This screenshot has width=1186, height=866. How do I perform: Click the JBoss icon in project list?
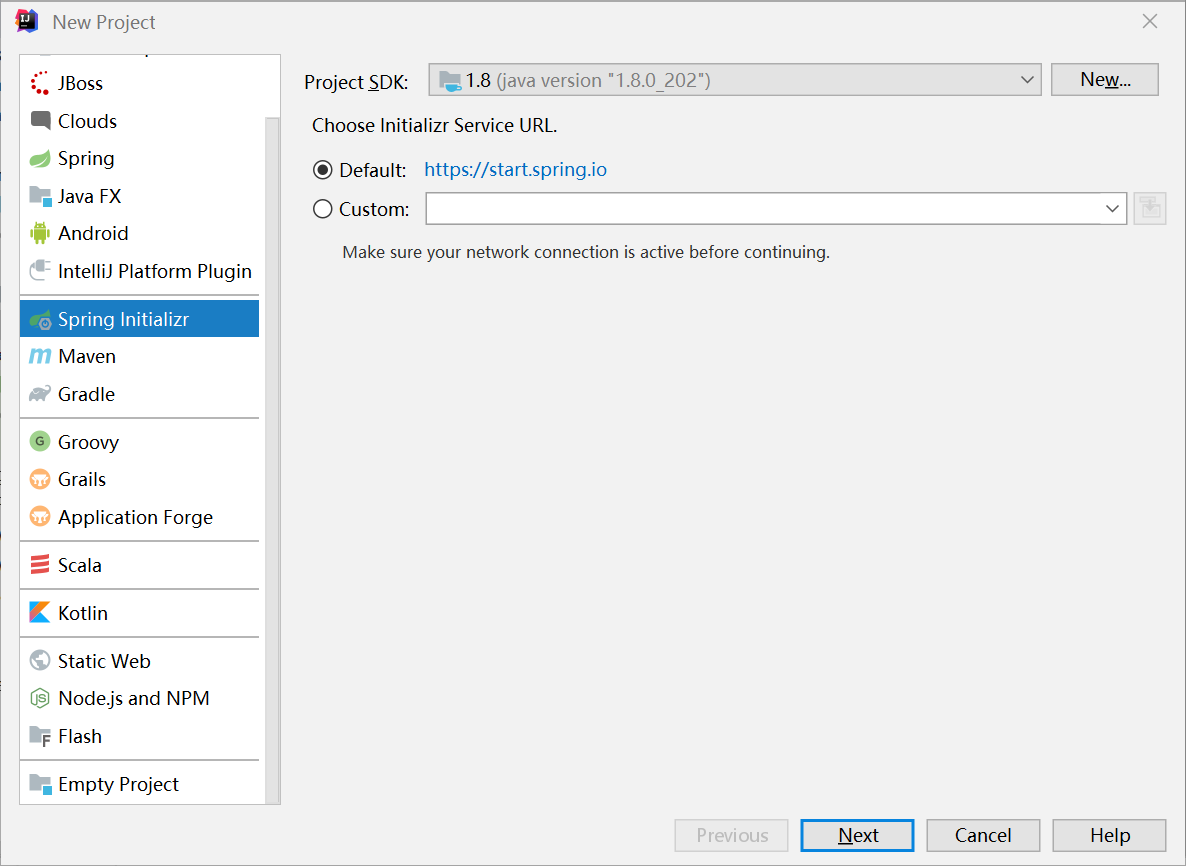pos(40,83)
